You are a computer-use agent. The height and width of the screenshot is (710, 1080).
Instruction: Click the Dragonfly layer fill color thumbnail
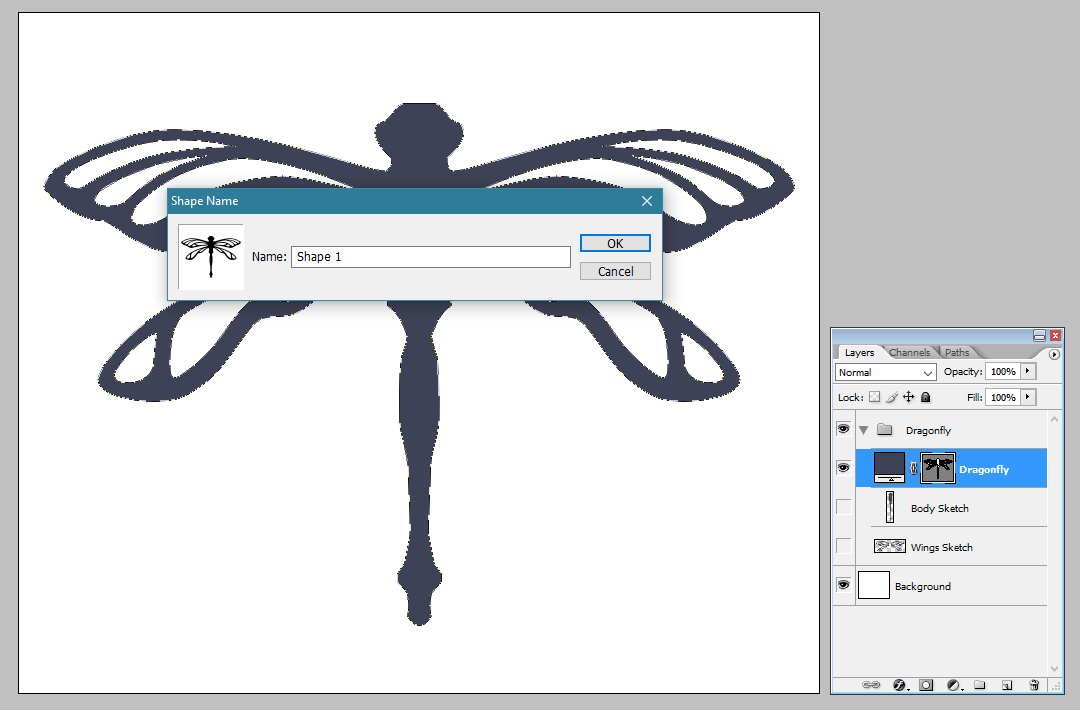[x=889, y=468]
